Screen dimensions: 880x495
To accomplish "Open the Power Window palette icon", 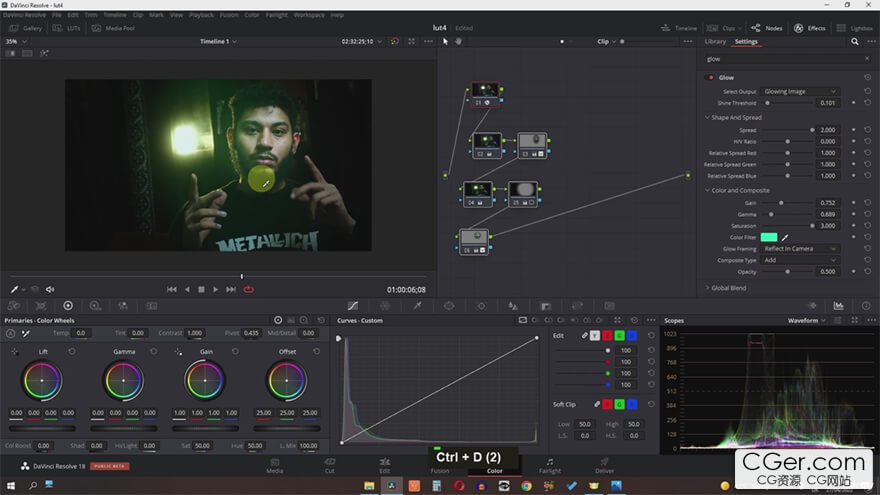I will coord(449,305).
